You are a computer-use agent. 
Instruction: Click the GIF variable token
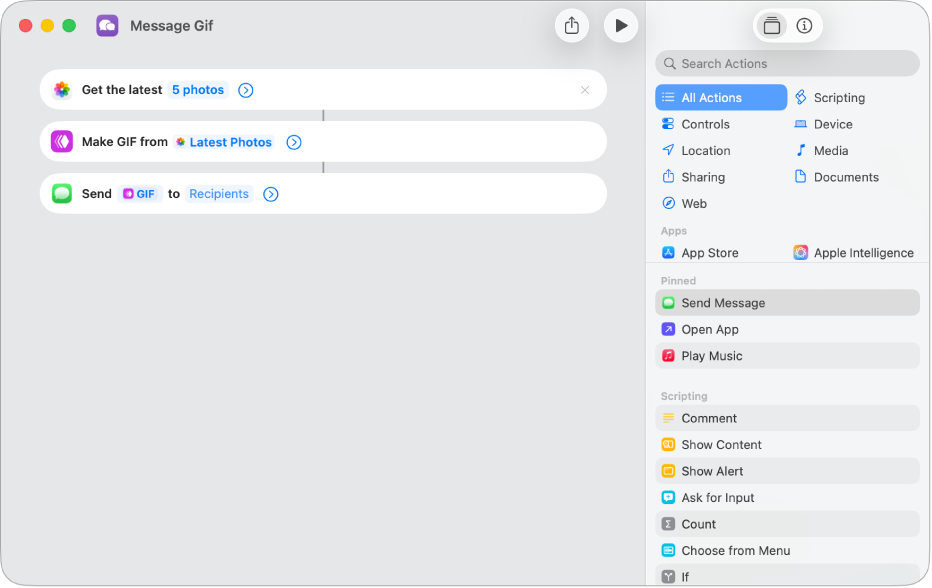(x=139, y=194)
